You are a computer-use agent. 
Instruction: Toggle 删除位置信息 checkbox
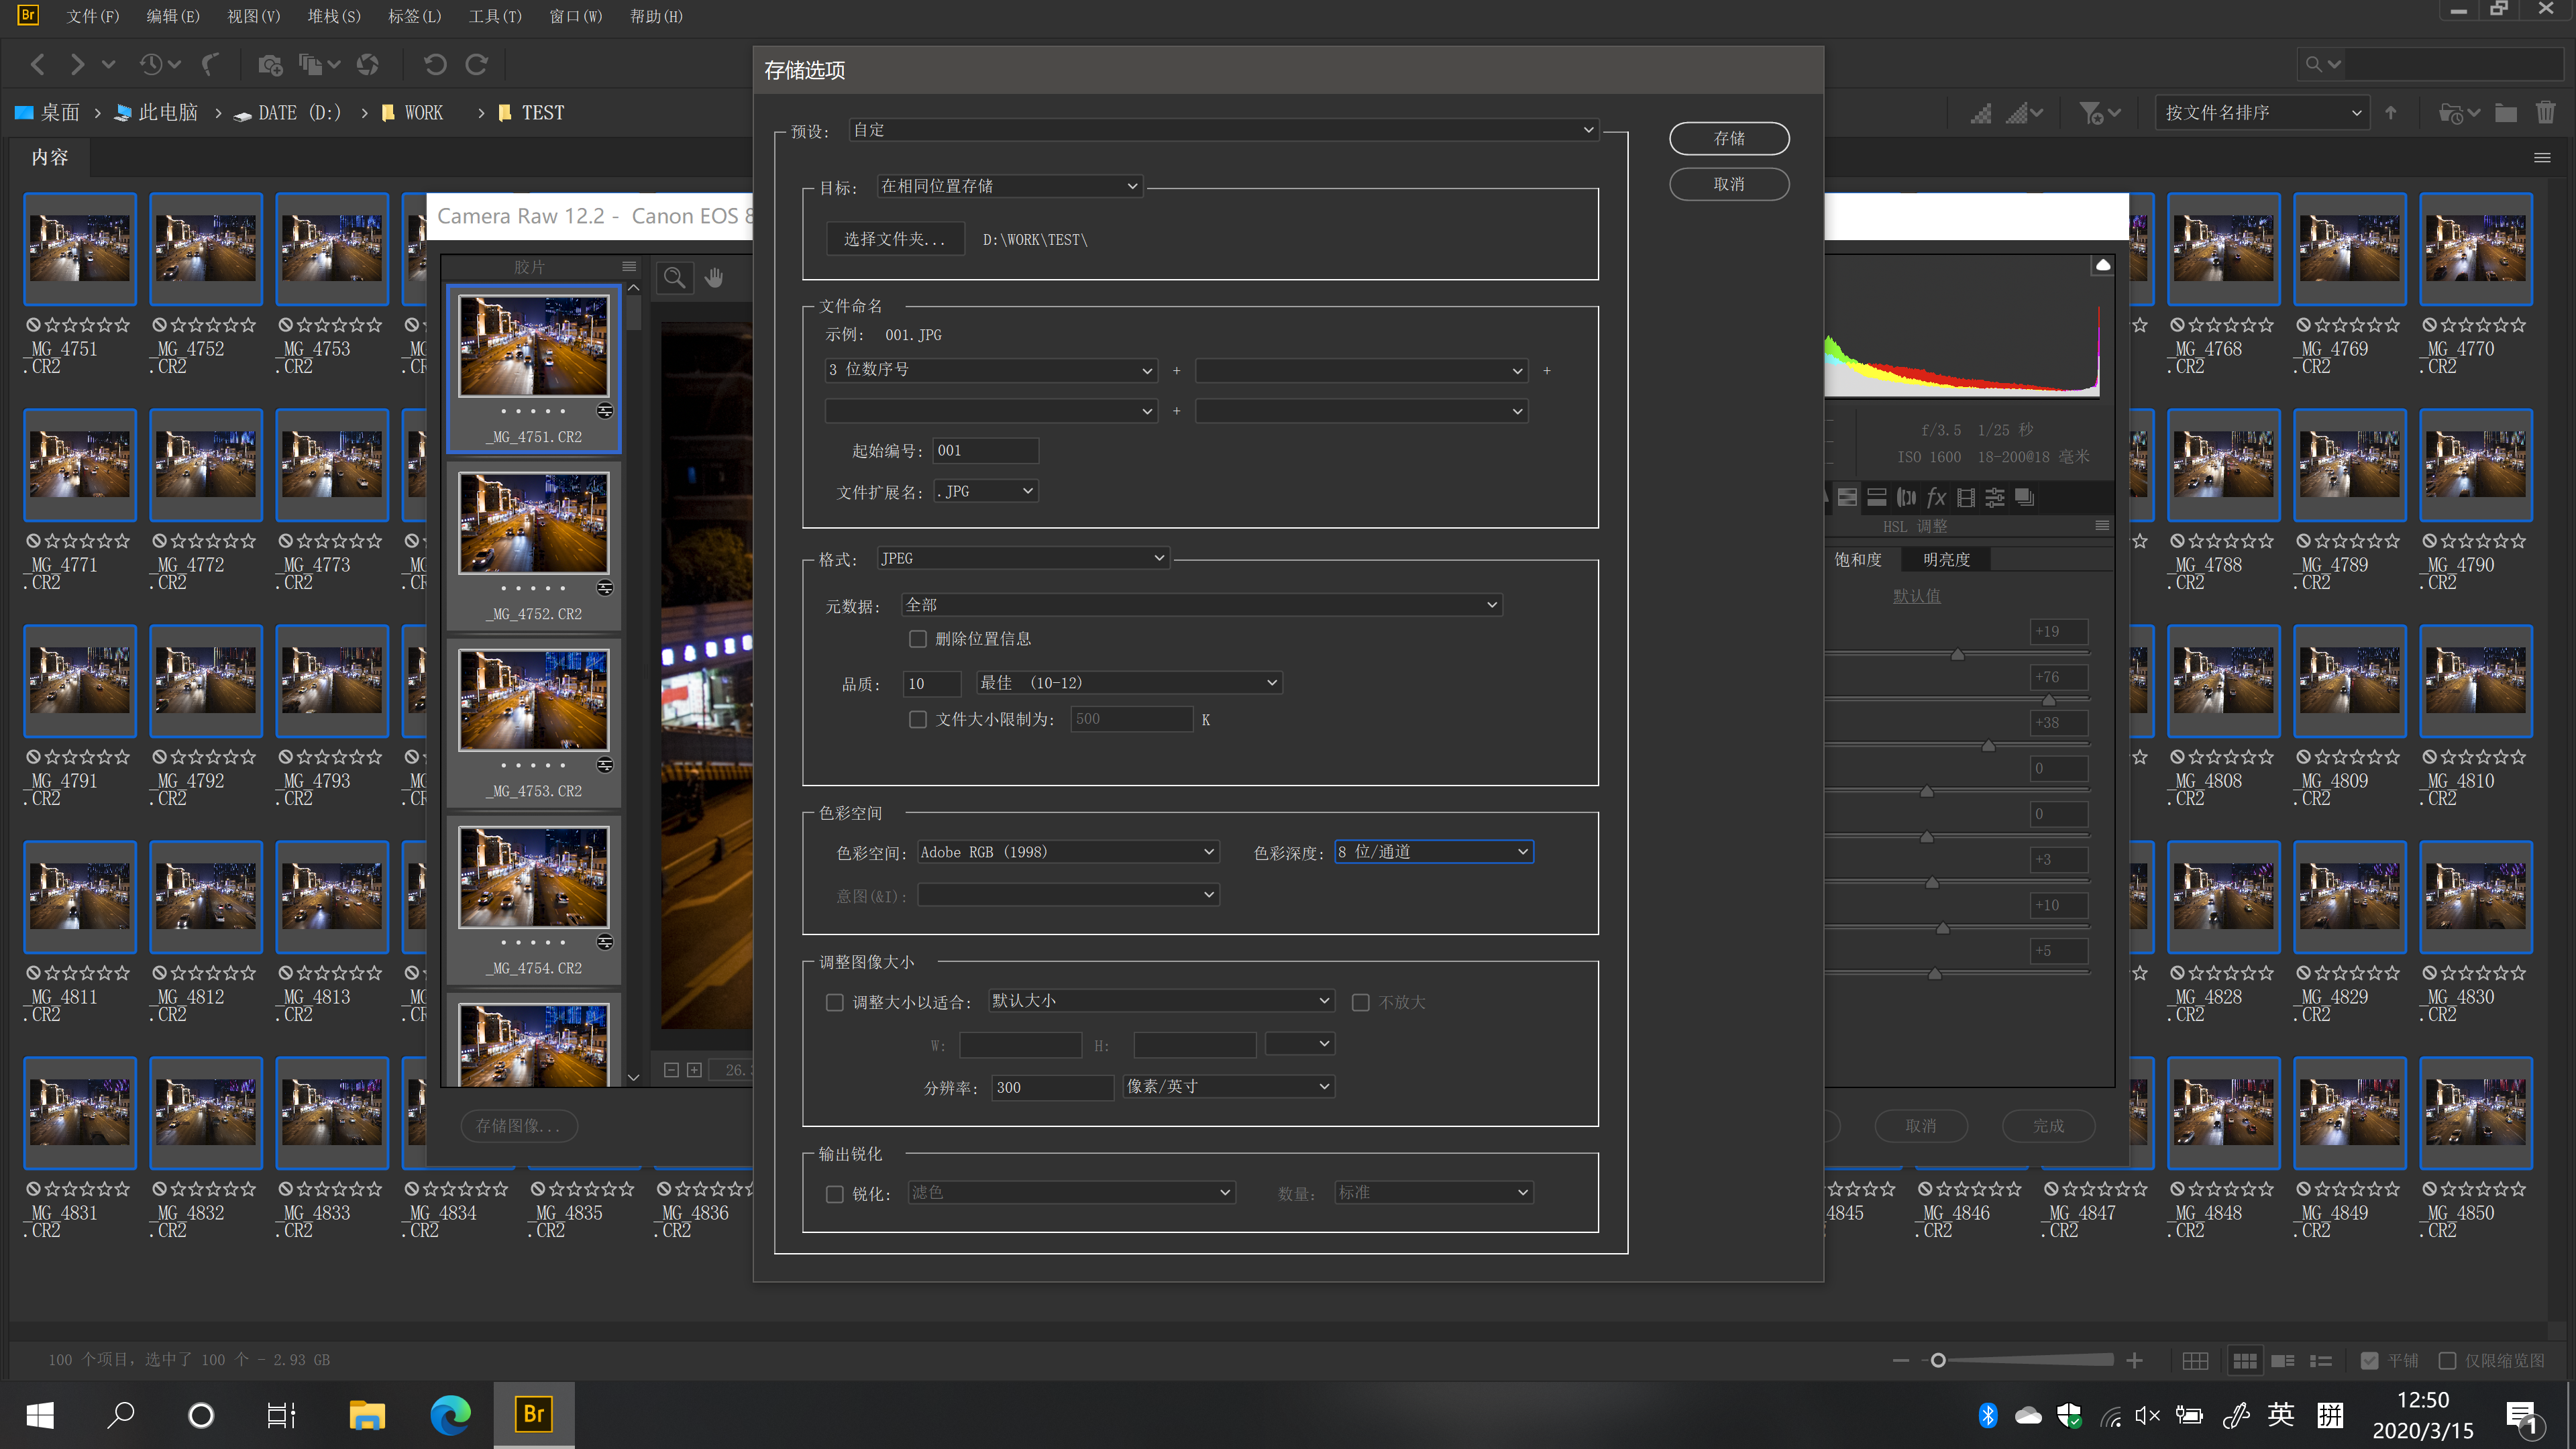coord(917,639)
